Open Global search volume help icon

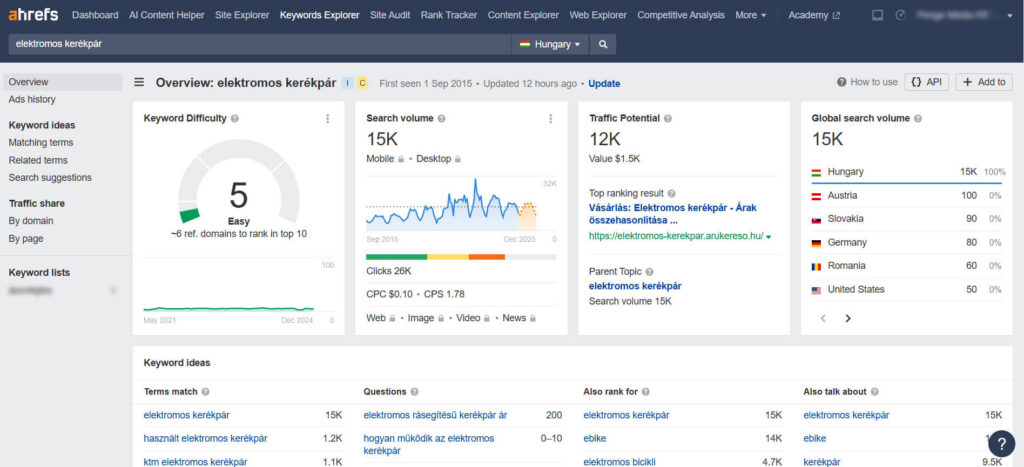coord(918,119)
